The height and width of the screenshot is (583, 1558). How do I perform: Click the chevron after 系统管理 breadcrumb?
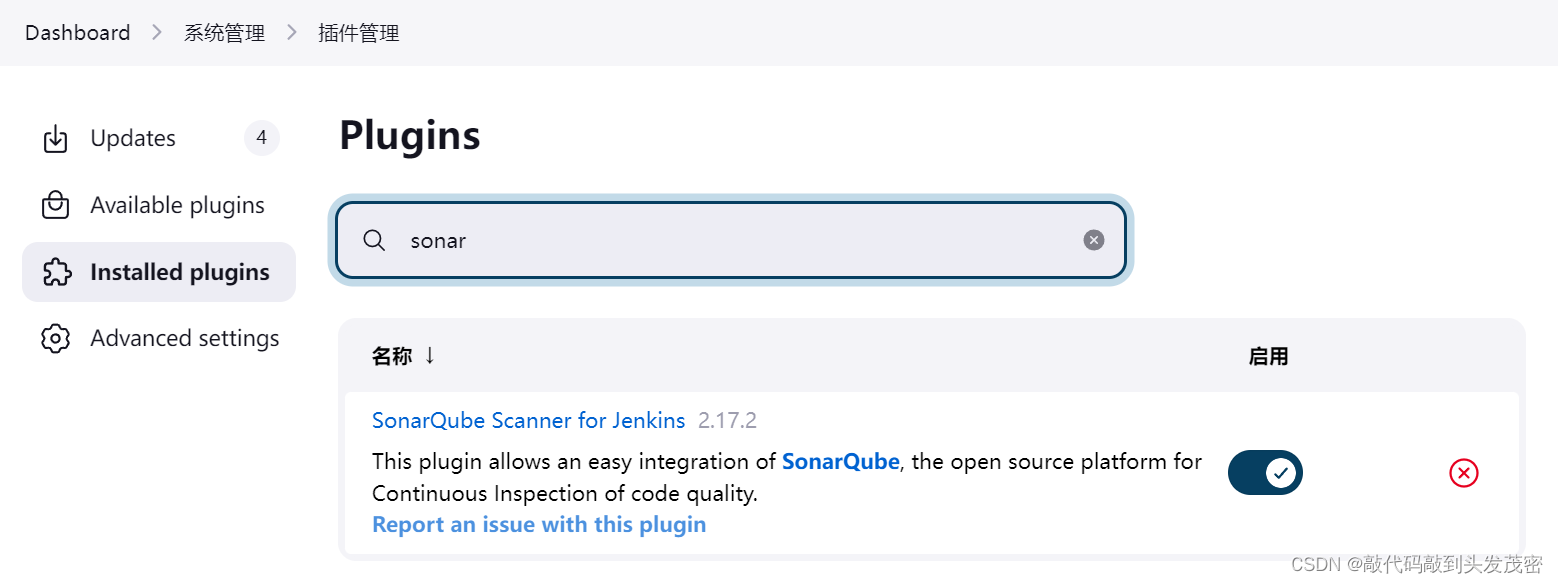pyautogui.click(x=292, y=33)
